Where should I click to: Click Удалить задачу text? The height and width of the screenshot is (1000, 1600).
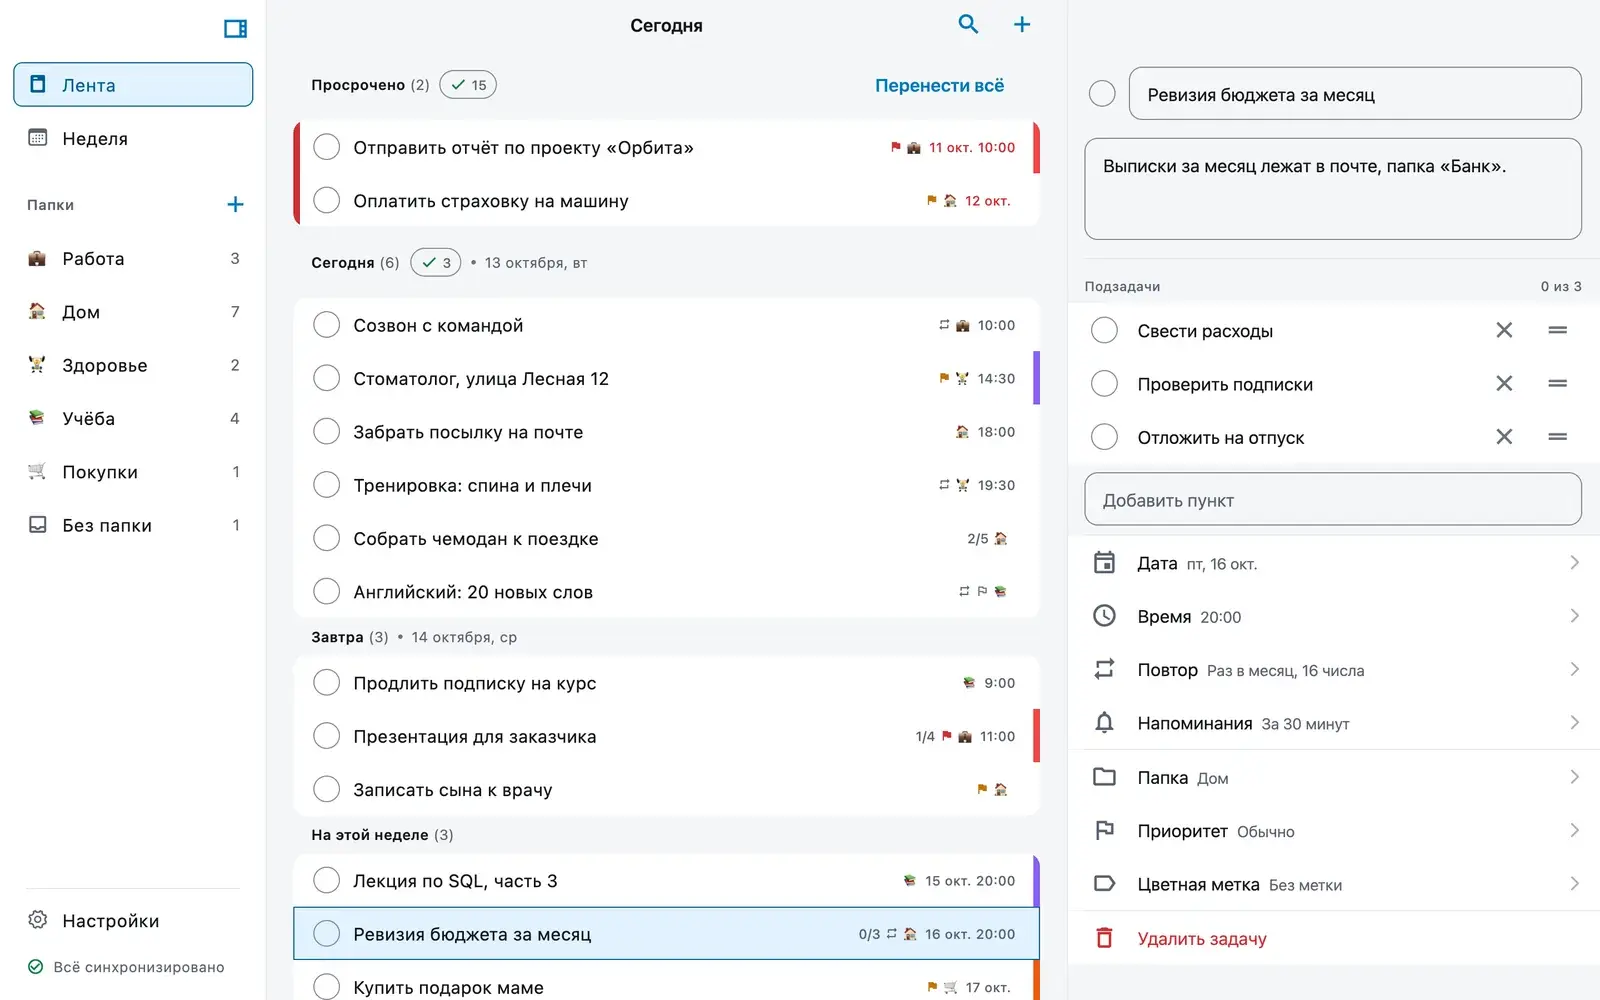[1202, 938]
